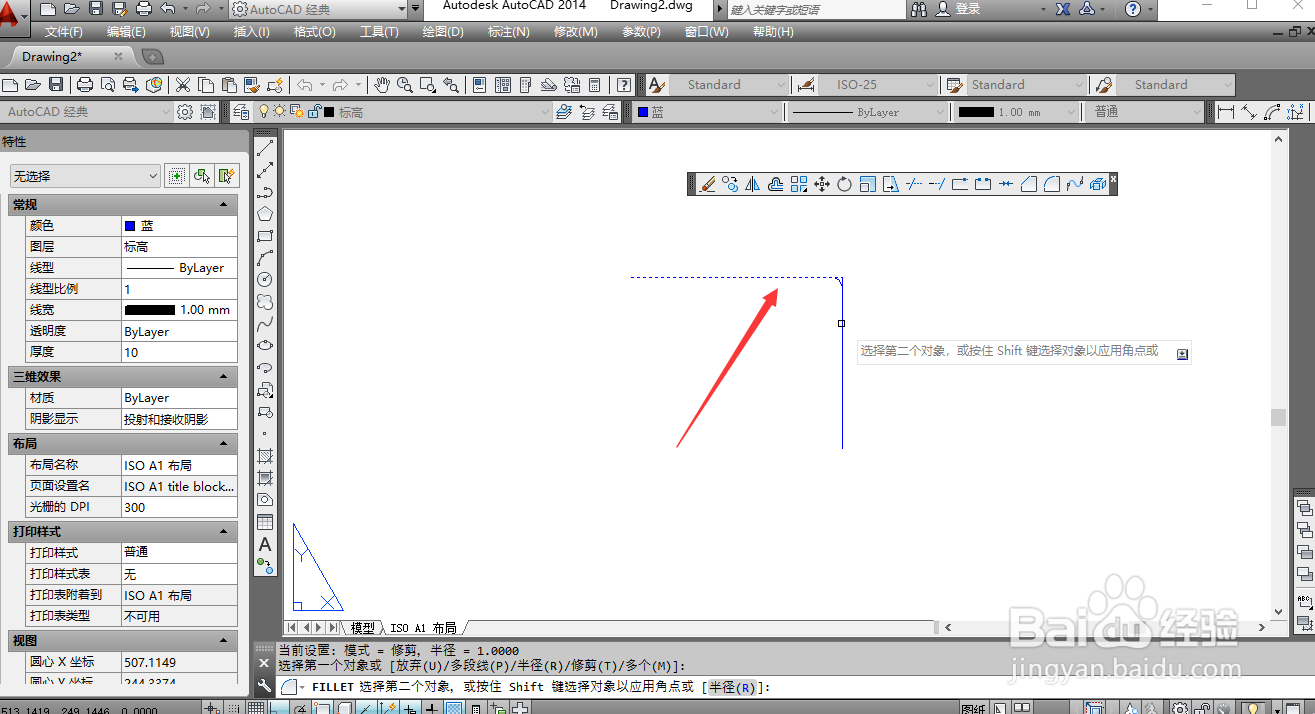Toggle the layer lightbulb on/off icon
Image resolution: width=1315 pixels, height=714 pixels.
pyautogui.click(x=264, y=112)
